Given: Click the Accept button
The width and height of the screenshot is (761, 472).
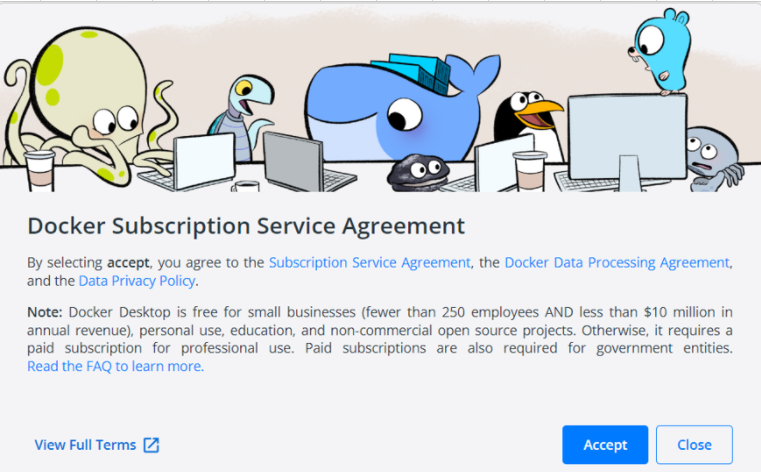Looking at the screenshot, I should 605,444.
